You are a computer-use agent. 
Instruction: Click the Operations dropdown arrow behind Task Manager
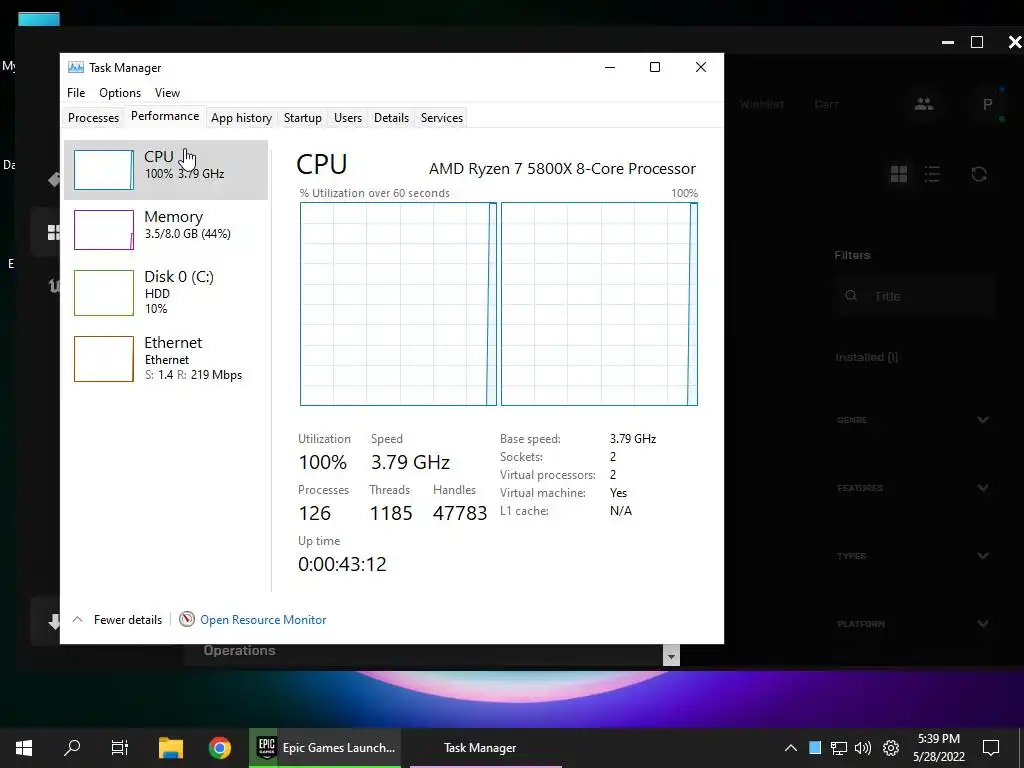(671, 655)
